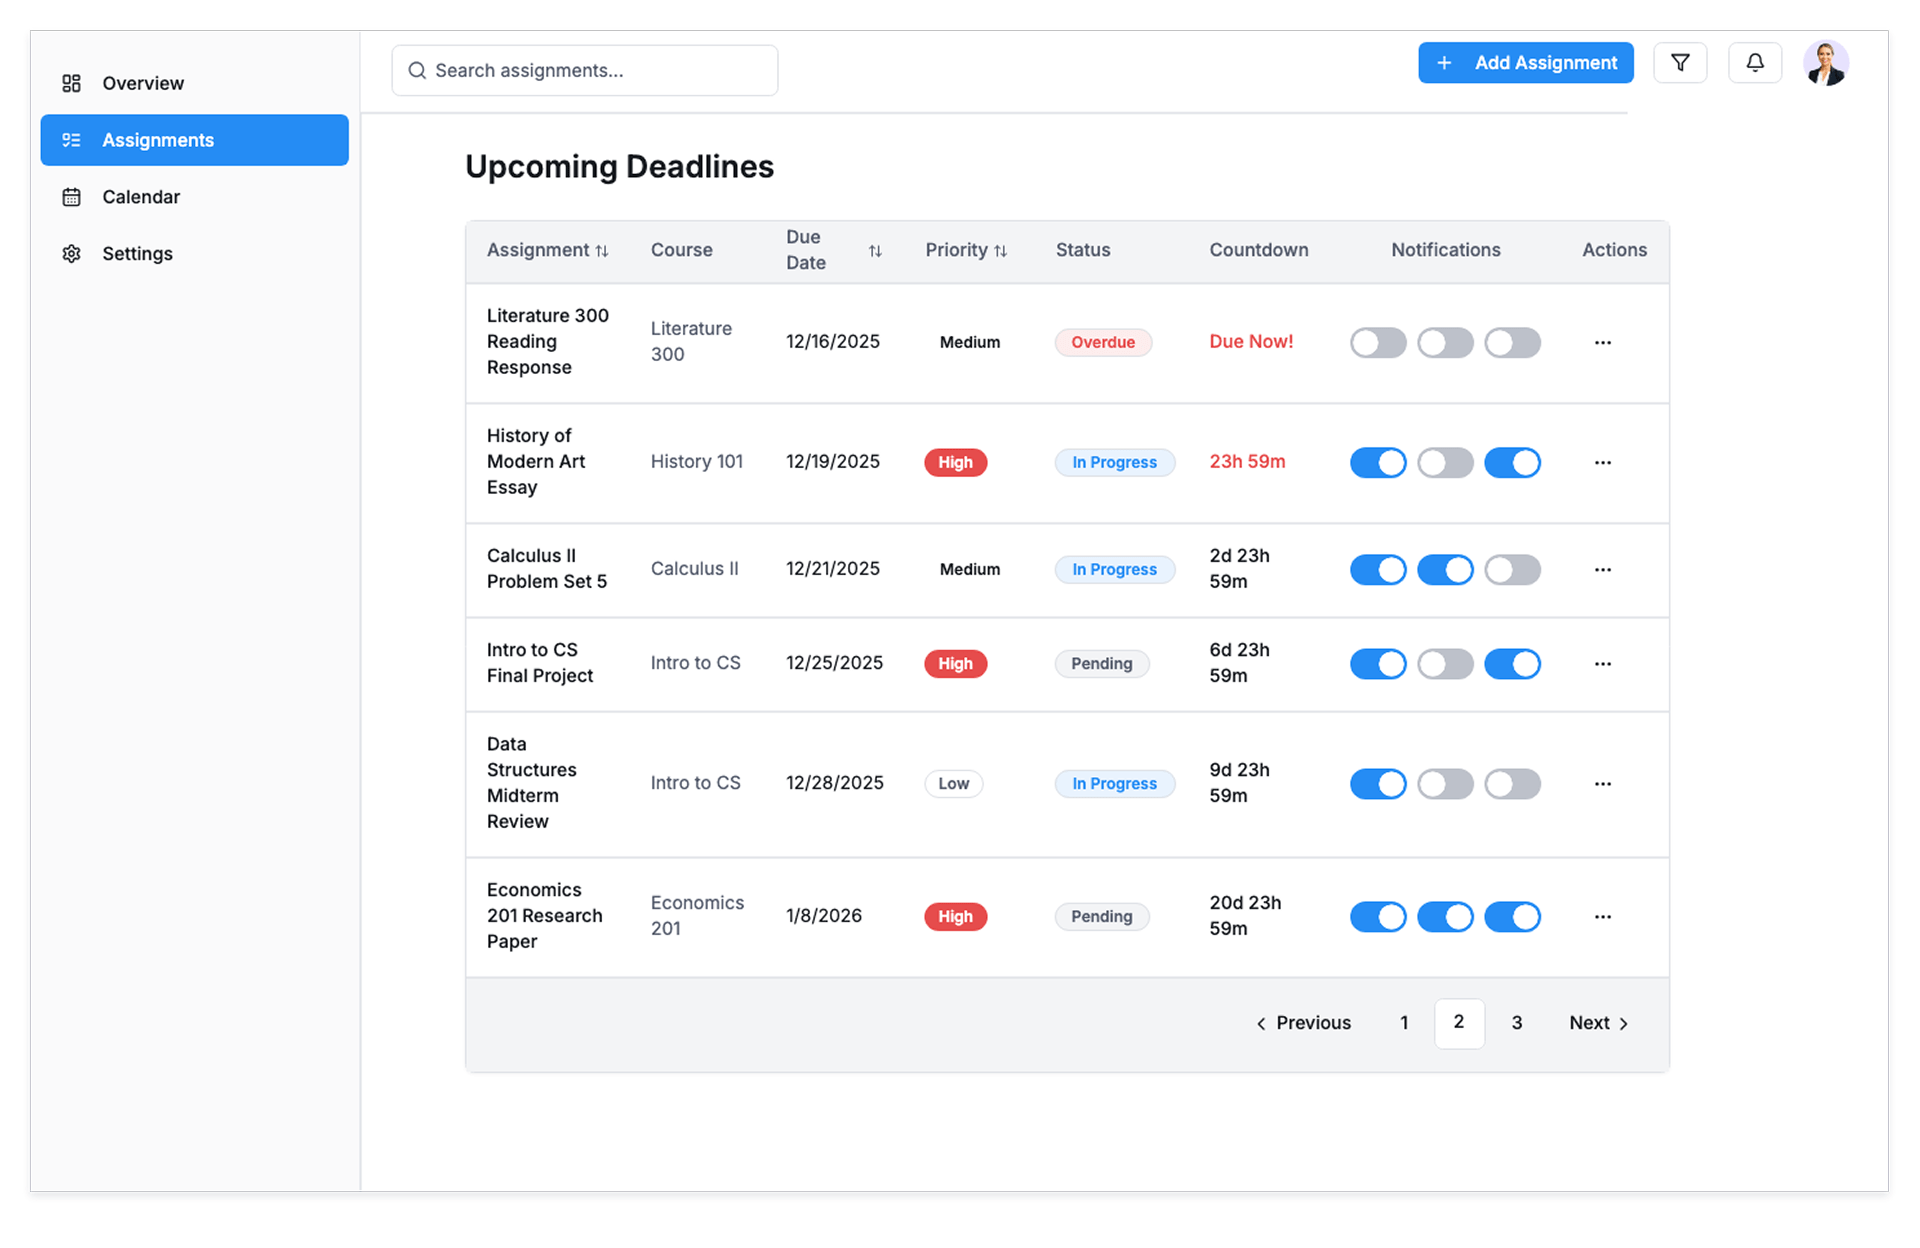Open actions ellipsis for History of Modern Art Essay
1920x1248 pixels.
[1603, 463]
